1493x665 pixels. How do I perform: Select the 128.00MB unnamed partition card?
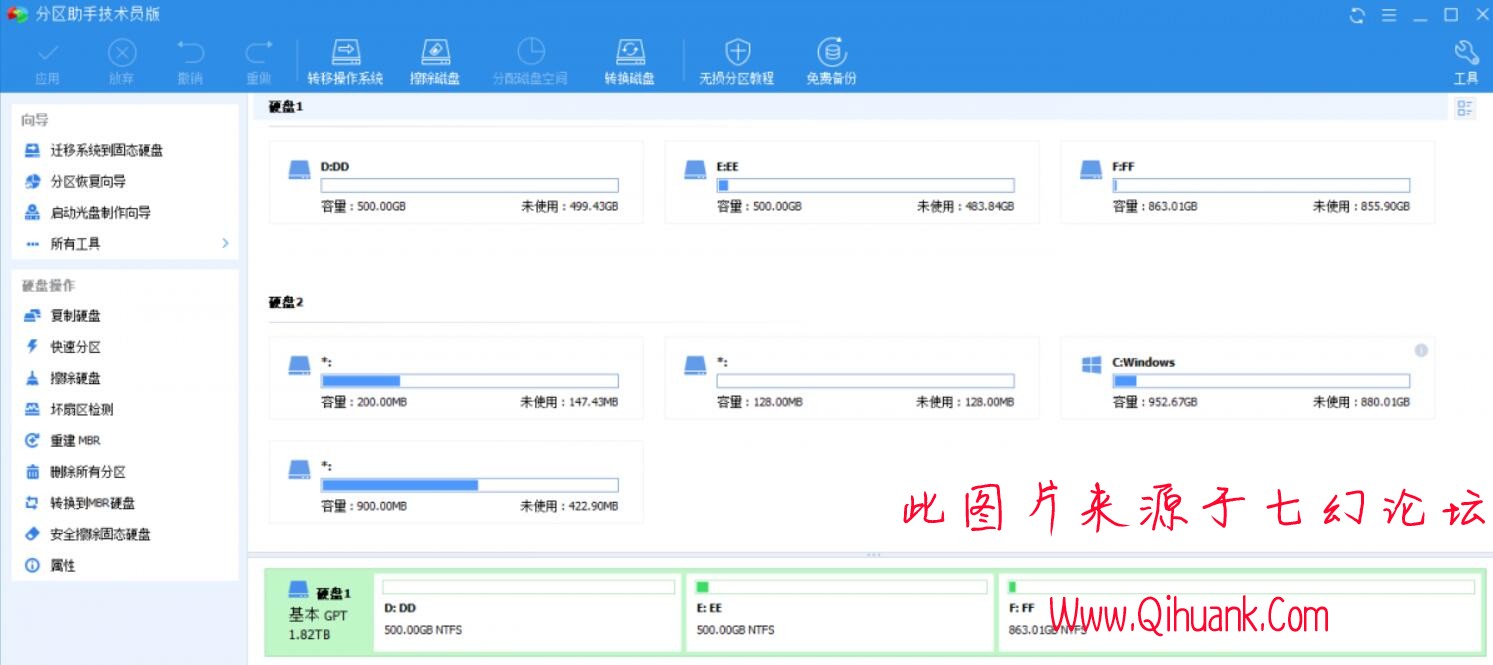click(852, 378)
